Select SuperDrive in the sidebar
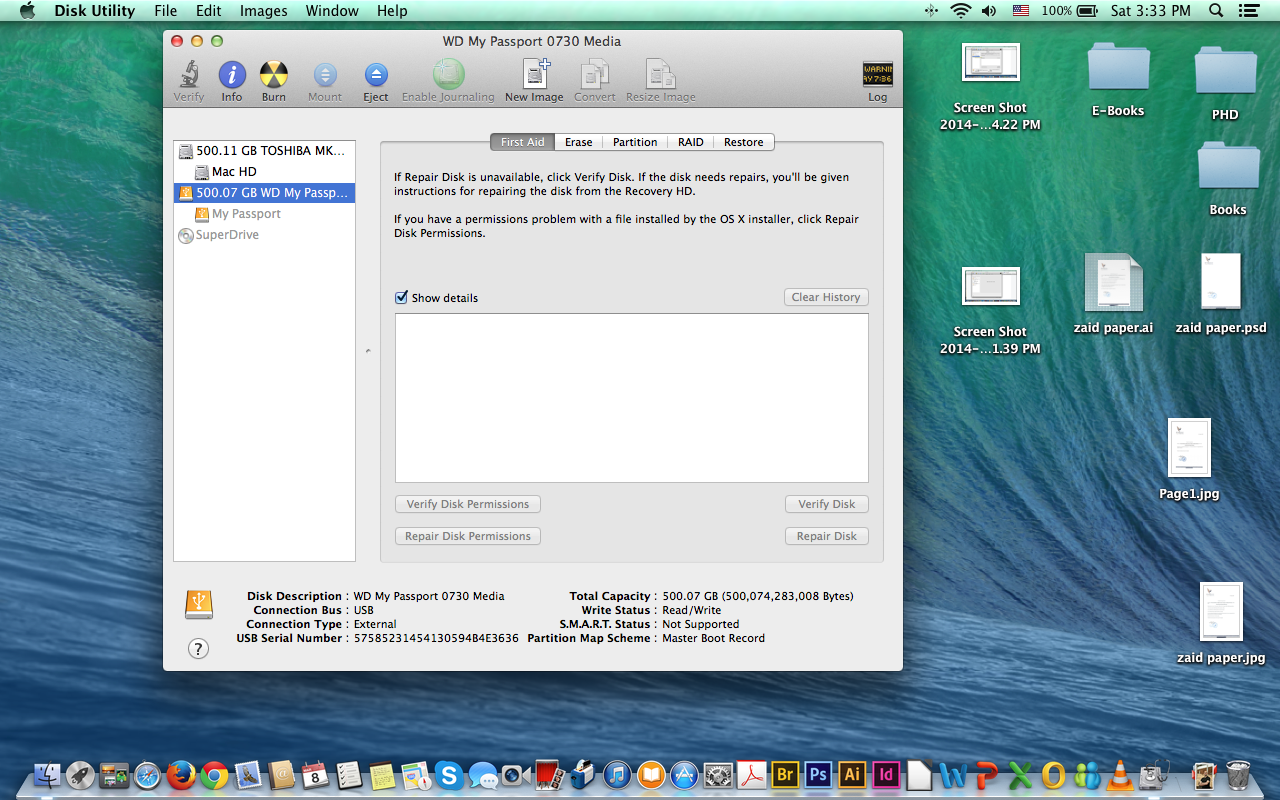This screenshot has width=1280, height=800. tap(264, 235)
